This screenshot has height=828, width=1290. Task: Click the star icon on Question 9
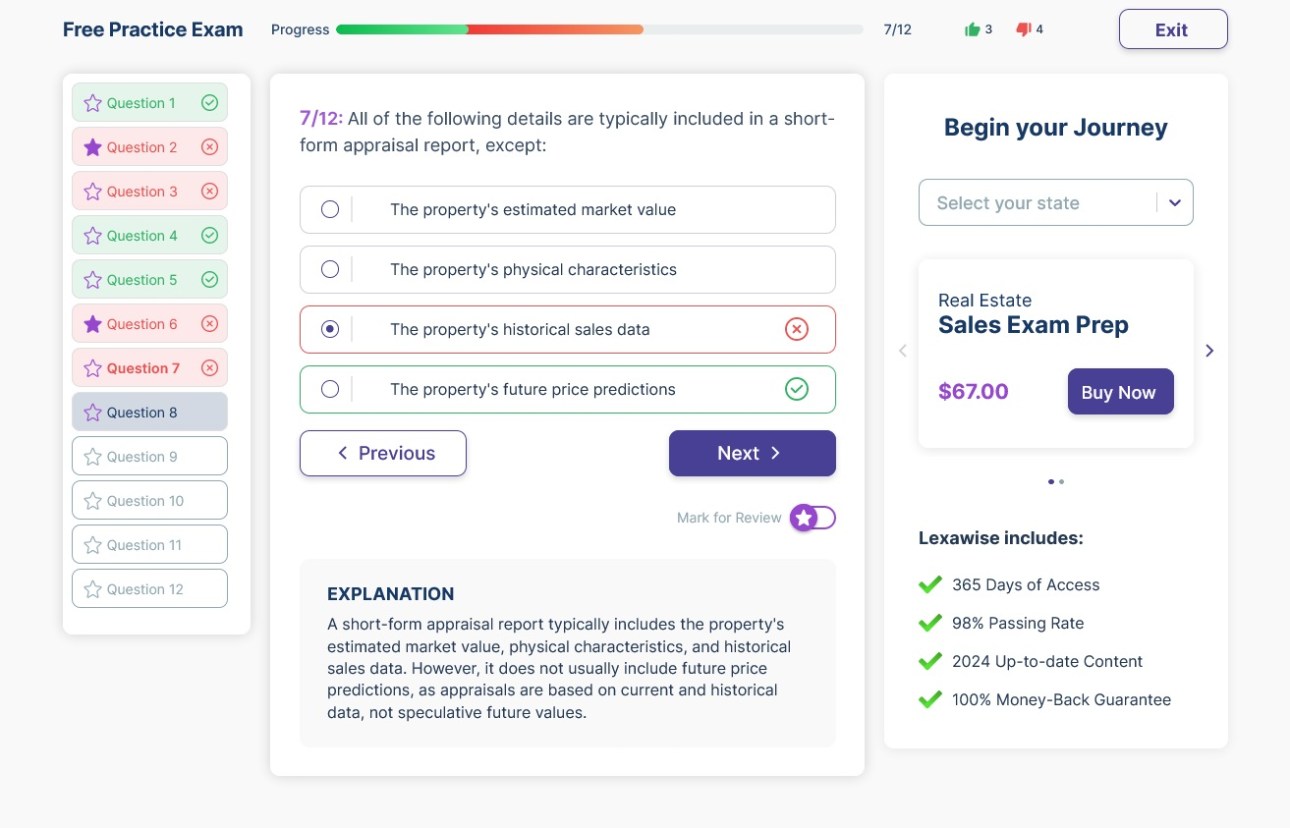pos(93,457)
